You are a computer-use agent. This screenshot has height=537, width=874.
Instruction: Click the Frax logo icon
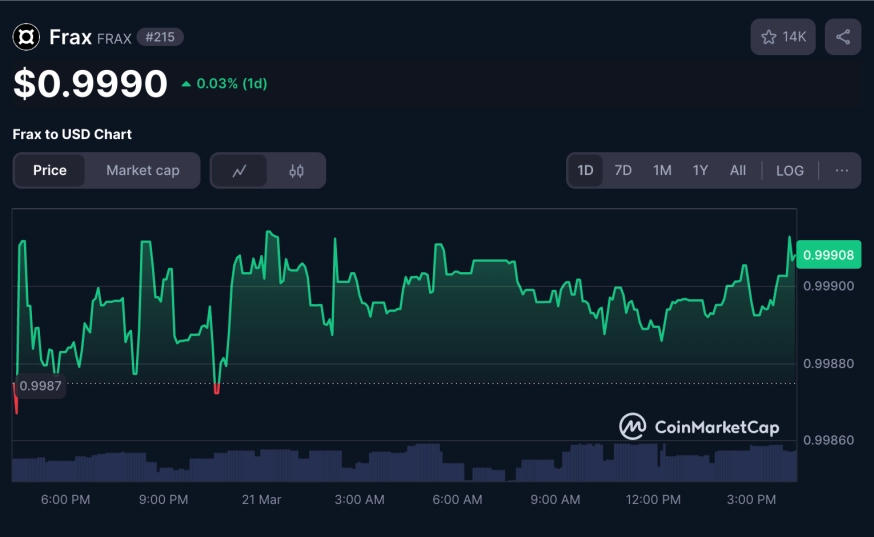pos(25,37)
